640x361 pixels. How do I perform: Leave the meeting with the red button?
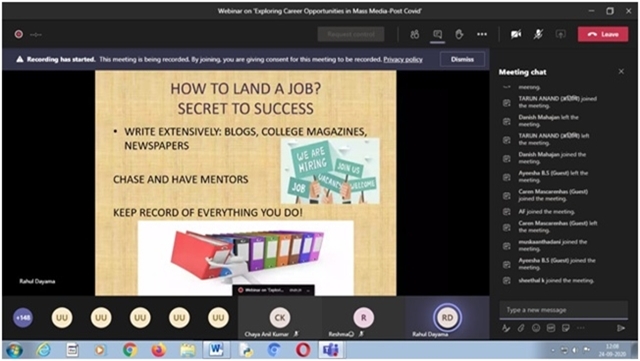click(603, 34)
